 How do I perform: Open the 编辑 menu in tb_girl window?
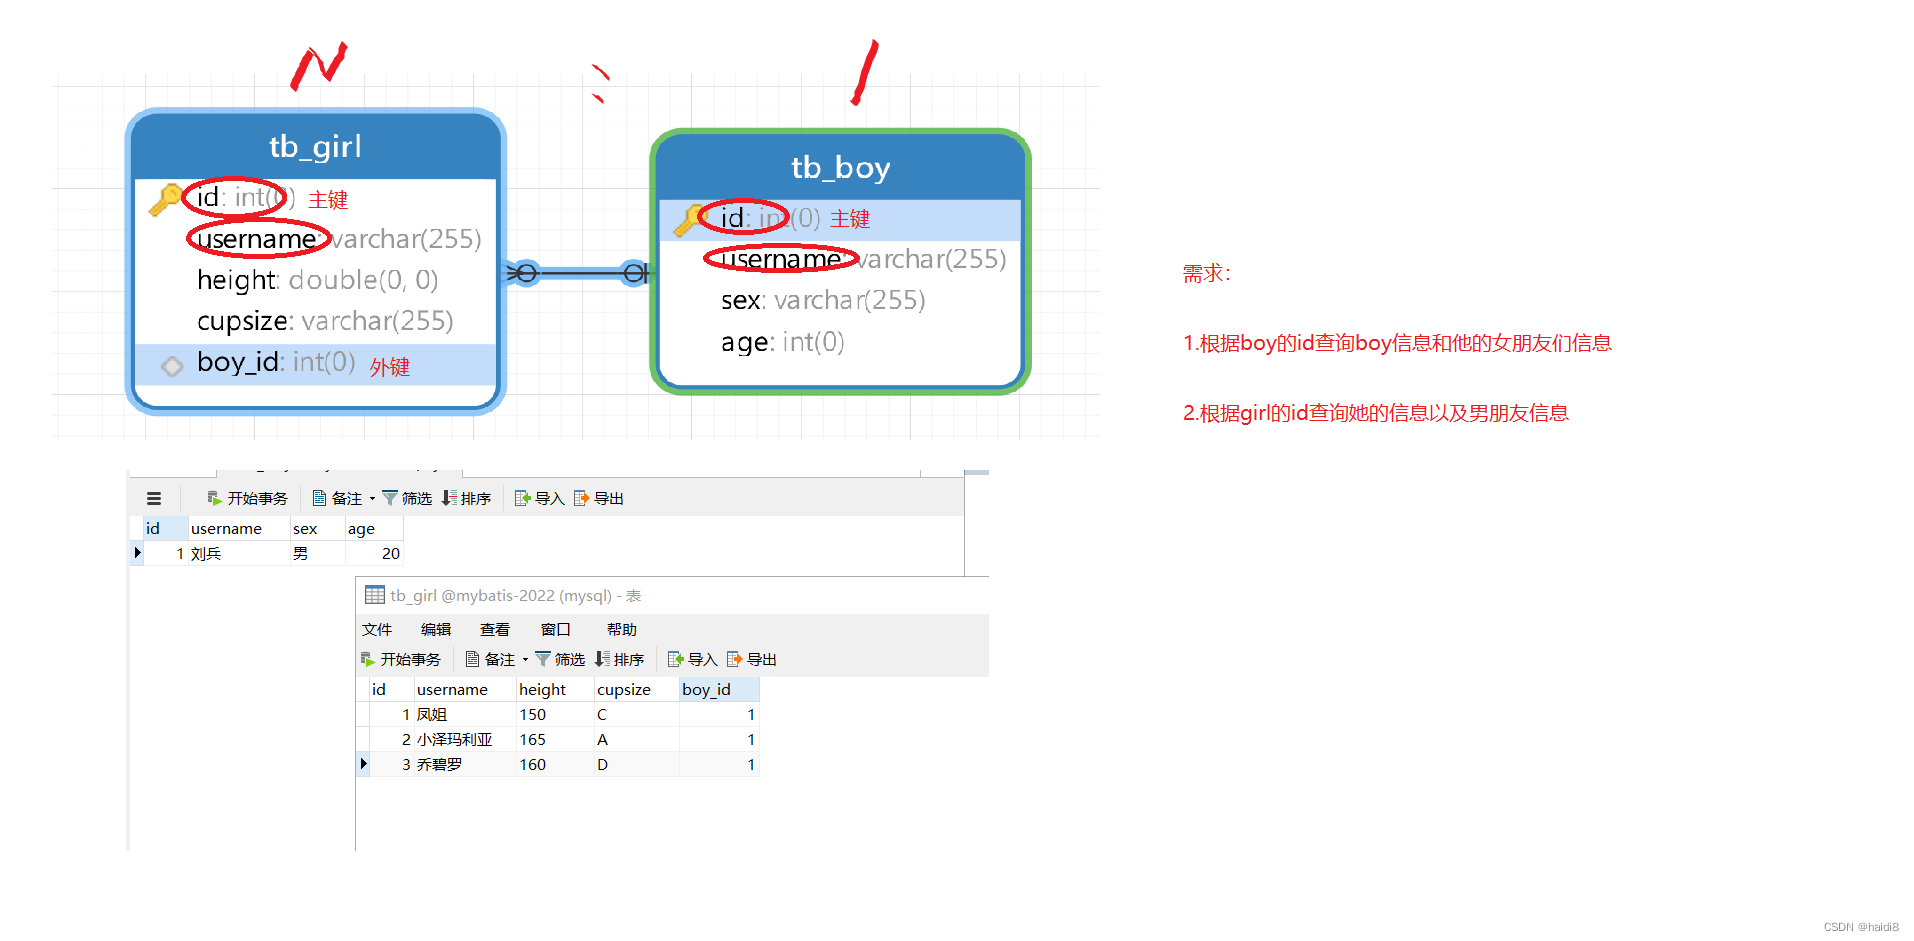click(436, 629)
